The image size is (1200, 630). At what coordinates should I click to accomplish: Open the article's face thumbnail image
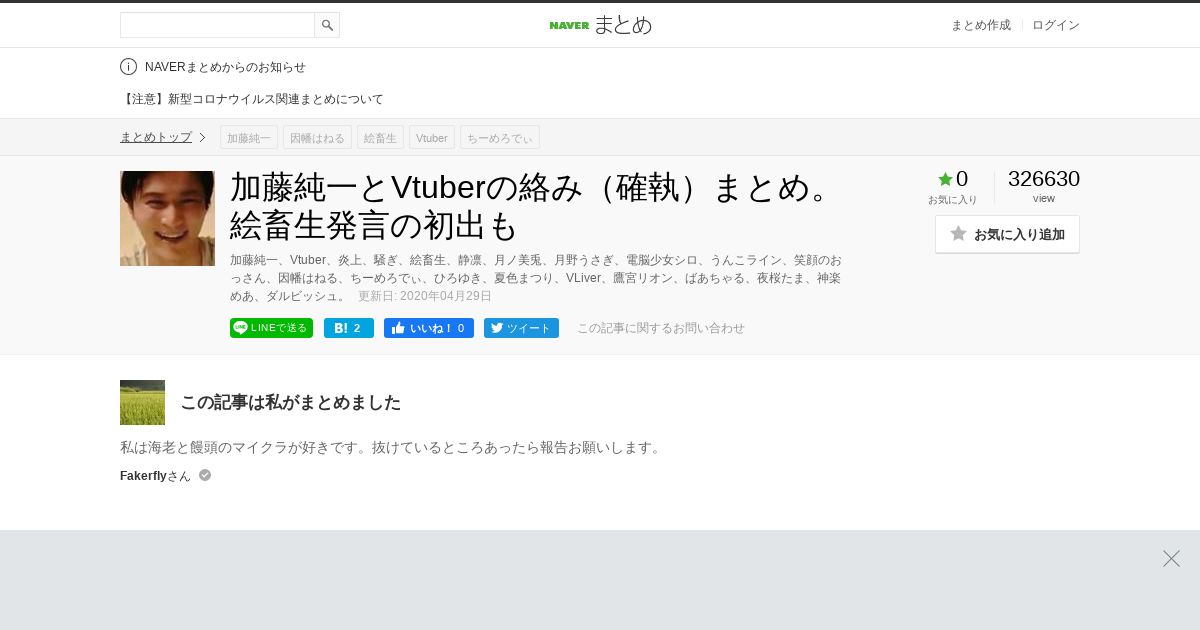pyautogui.click(x=167, y=218)
